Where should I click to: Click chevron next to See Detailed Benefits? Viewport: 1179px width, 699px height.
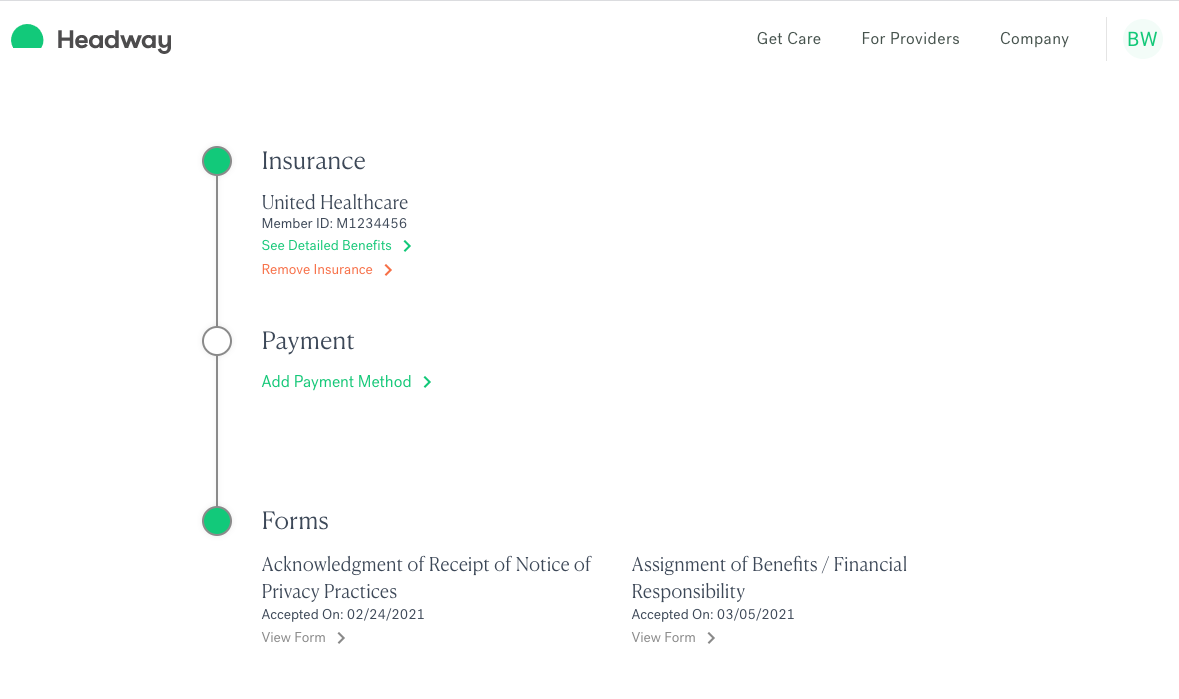[x=407, y=246]
